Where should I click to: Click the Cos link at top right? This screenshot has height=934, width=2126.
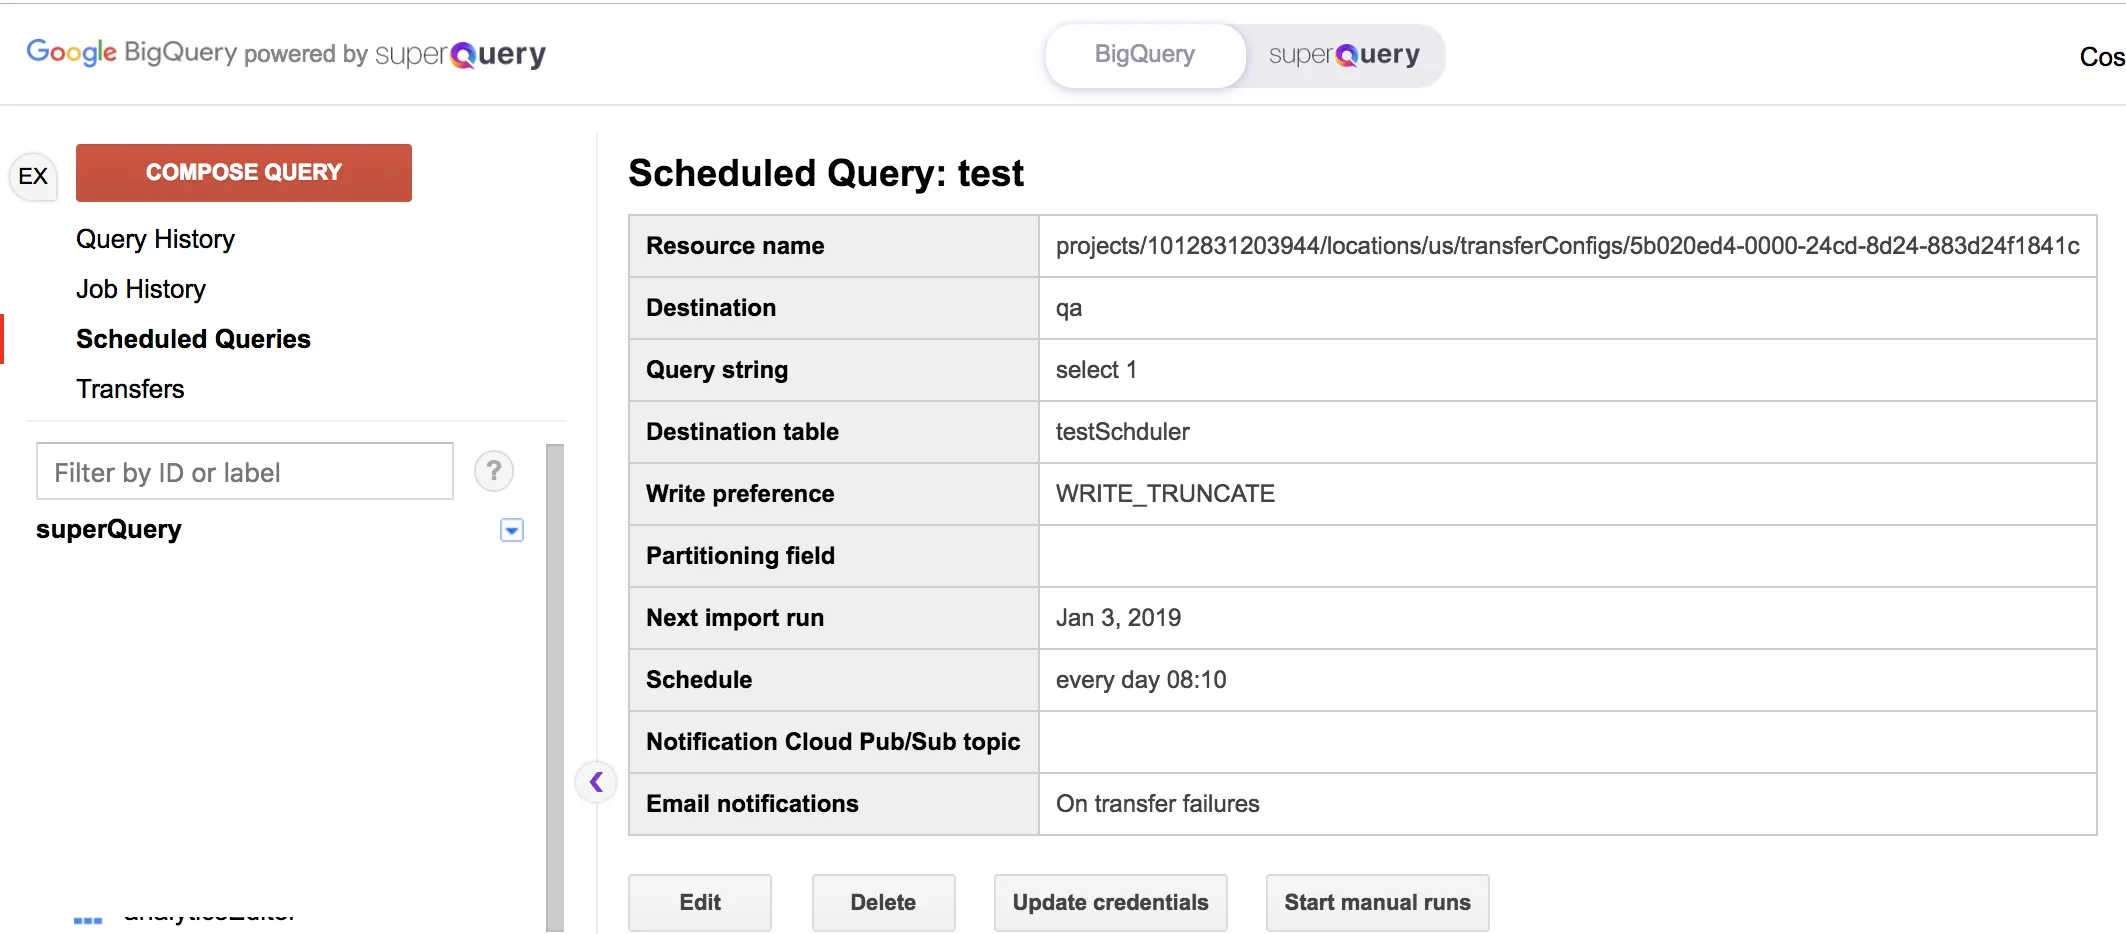(2101, 57)
